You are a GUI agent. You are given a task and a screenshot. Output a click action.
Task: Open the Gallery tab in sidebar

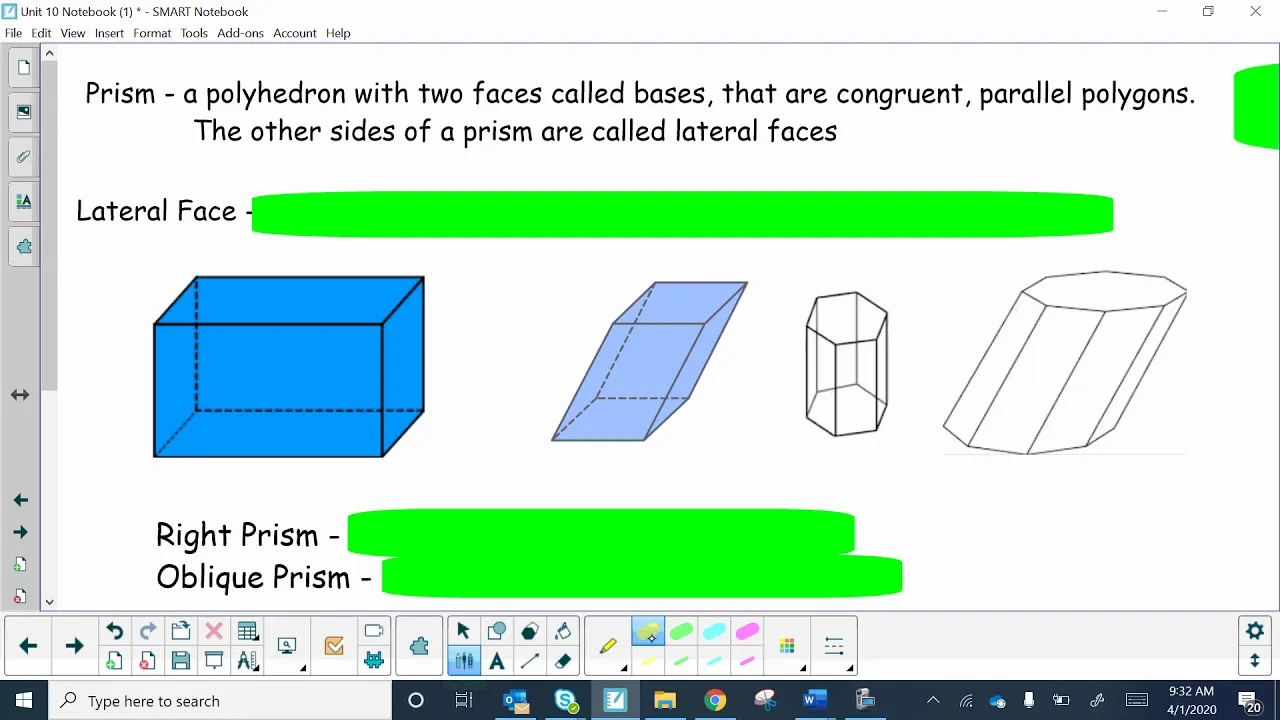click(x=24, y=112)
